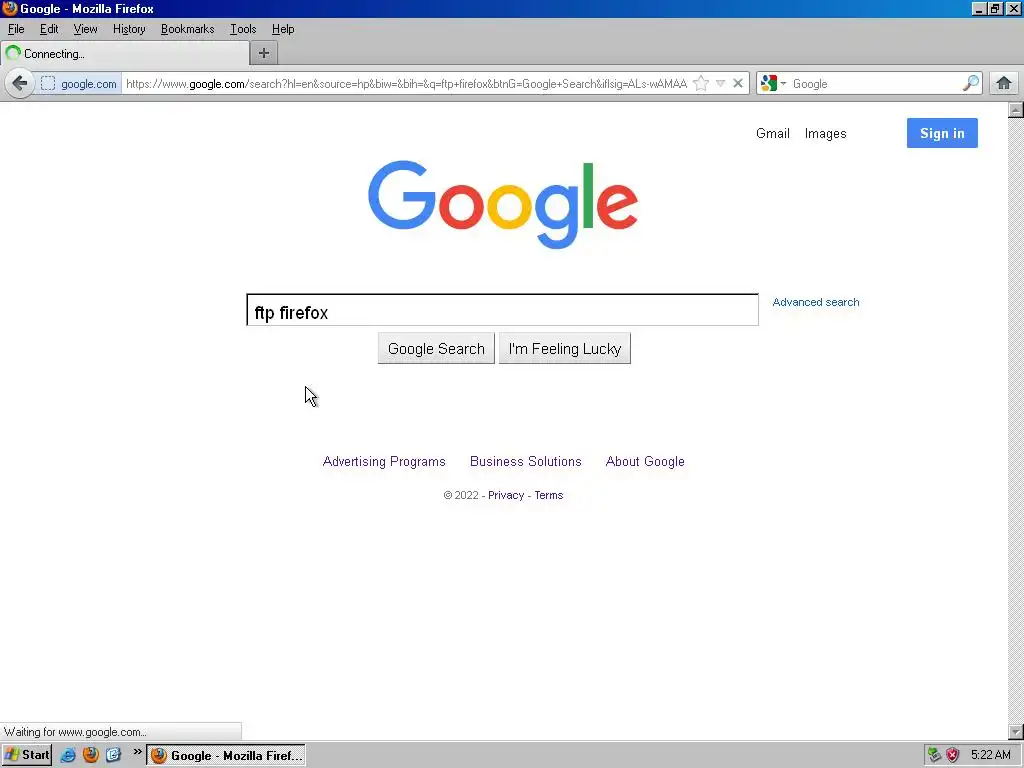Click the Waiting for www.google.com status text
This screenshot has height=768, width=1024.
coord(75,732)
